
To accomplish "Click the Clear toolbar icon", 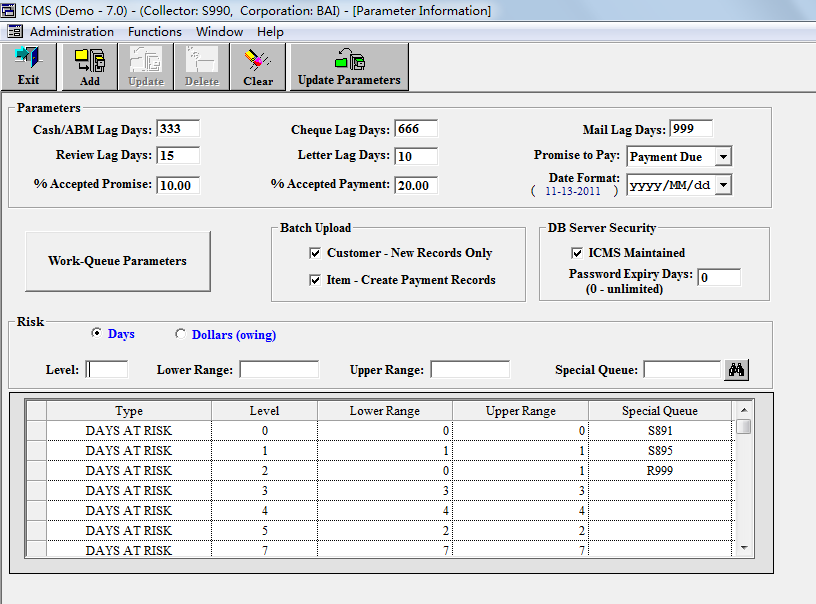I will (x=258, y=67).
